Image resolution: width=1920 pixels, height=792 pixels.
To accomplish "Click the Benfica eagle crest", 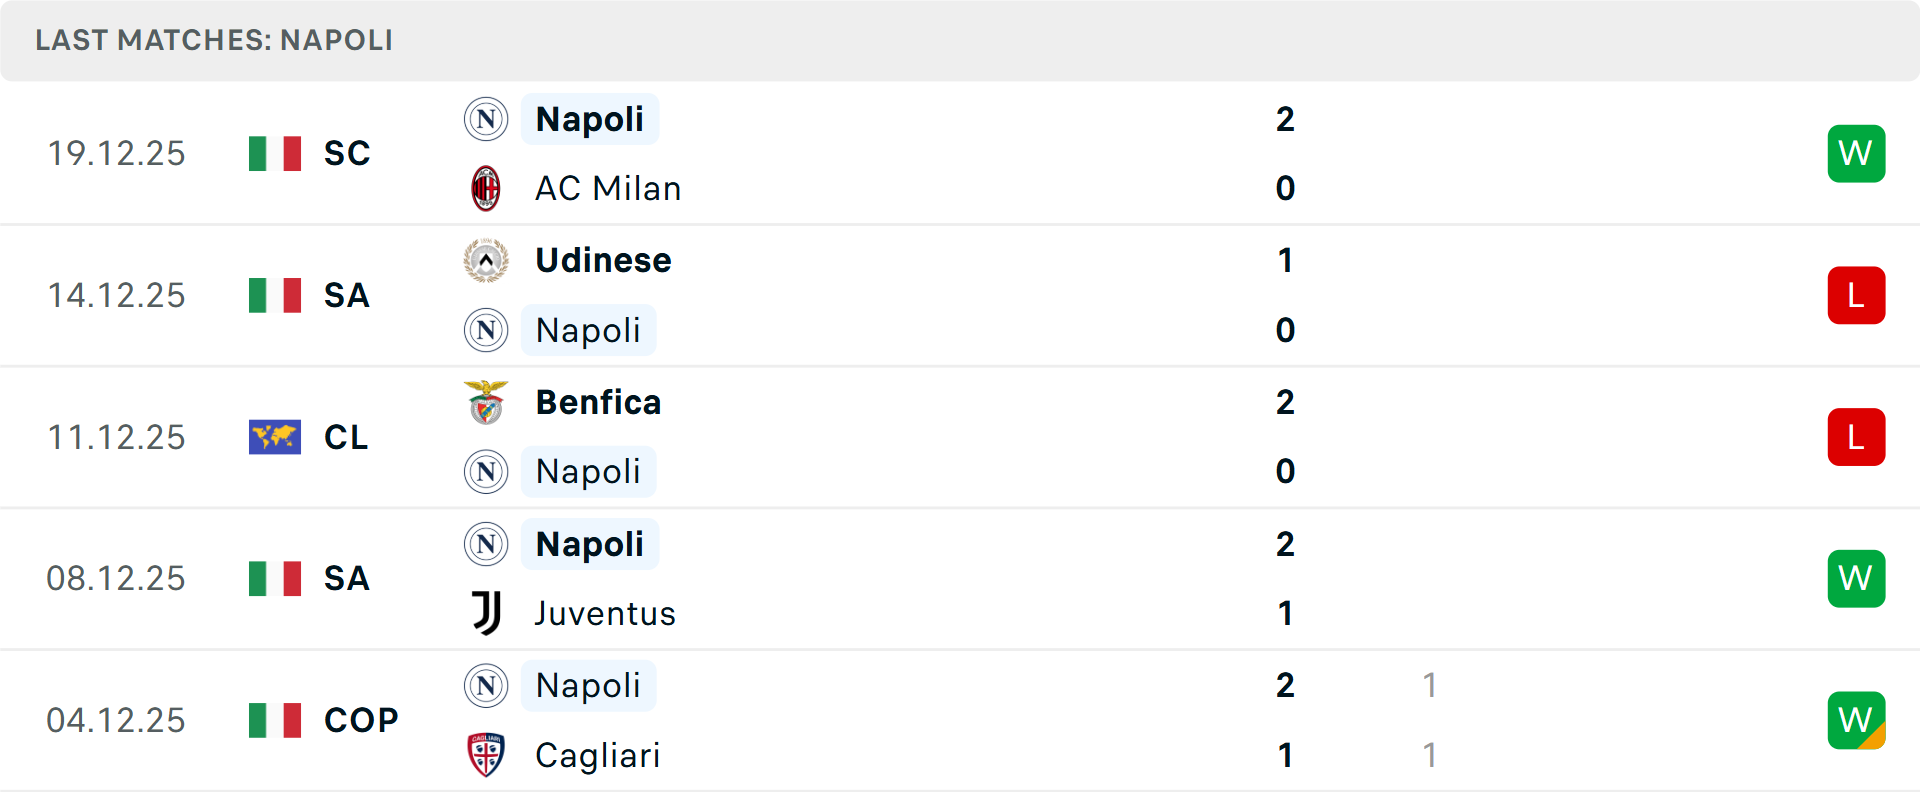I will pos(486,402).
